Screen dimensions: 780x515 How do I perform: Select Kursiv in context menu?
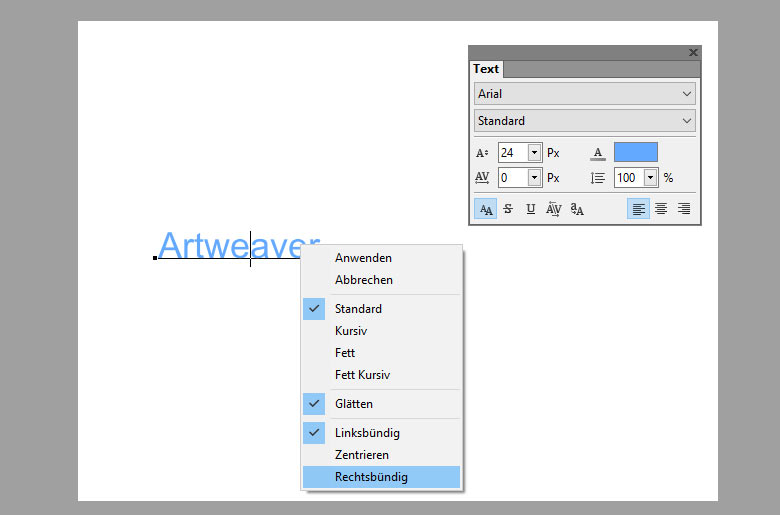[382, 330]
